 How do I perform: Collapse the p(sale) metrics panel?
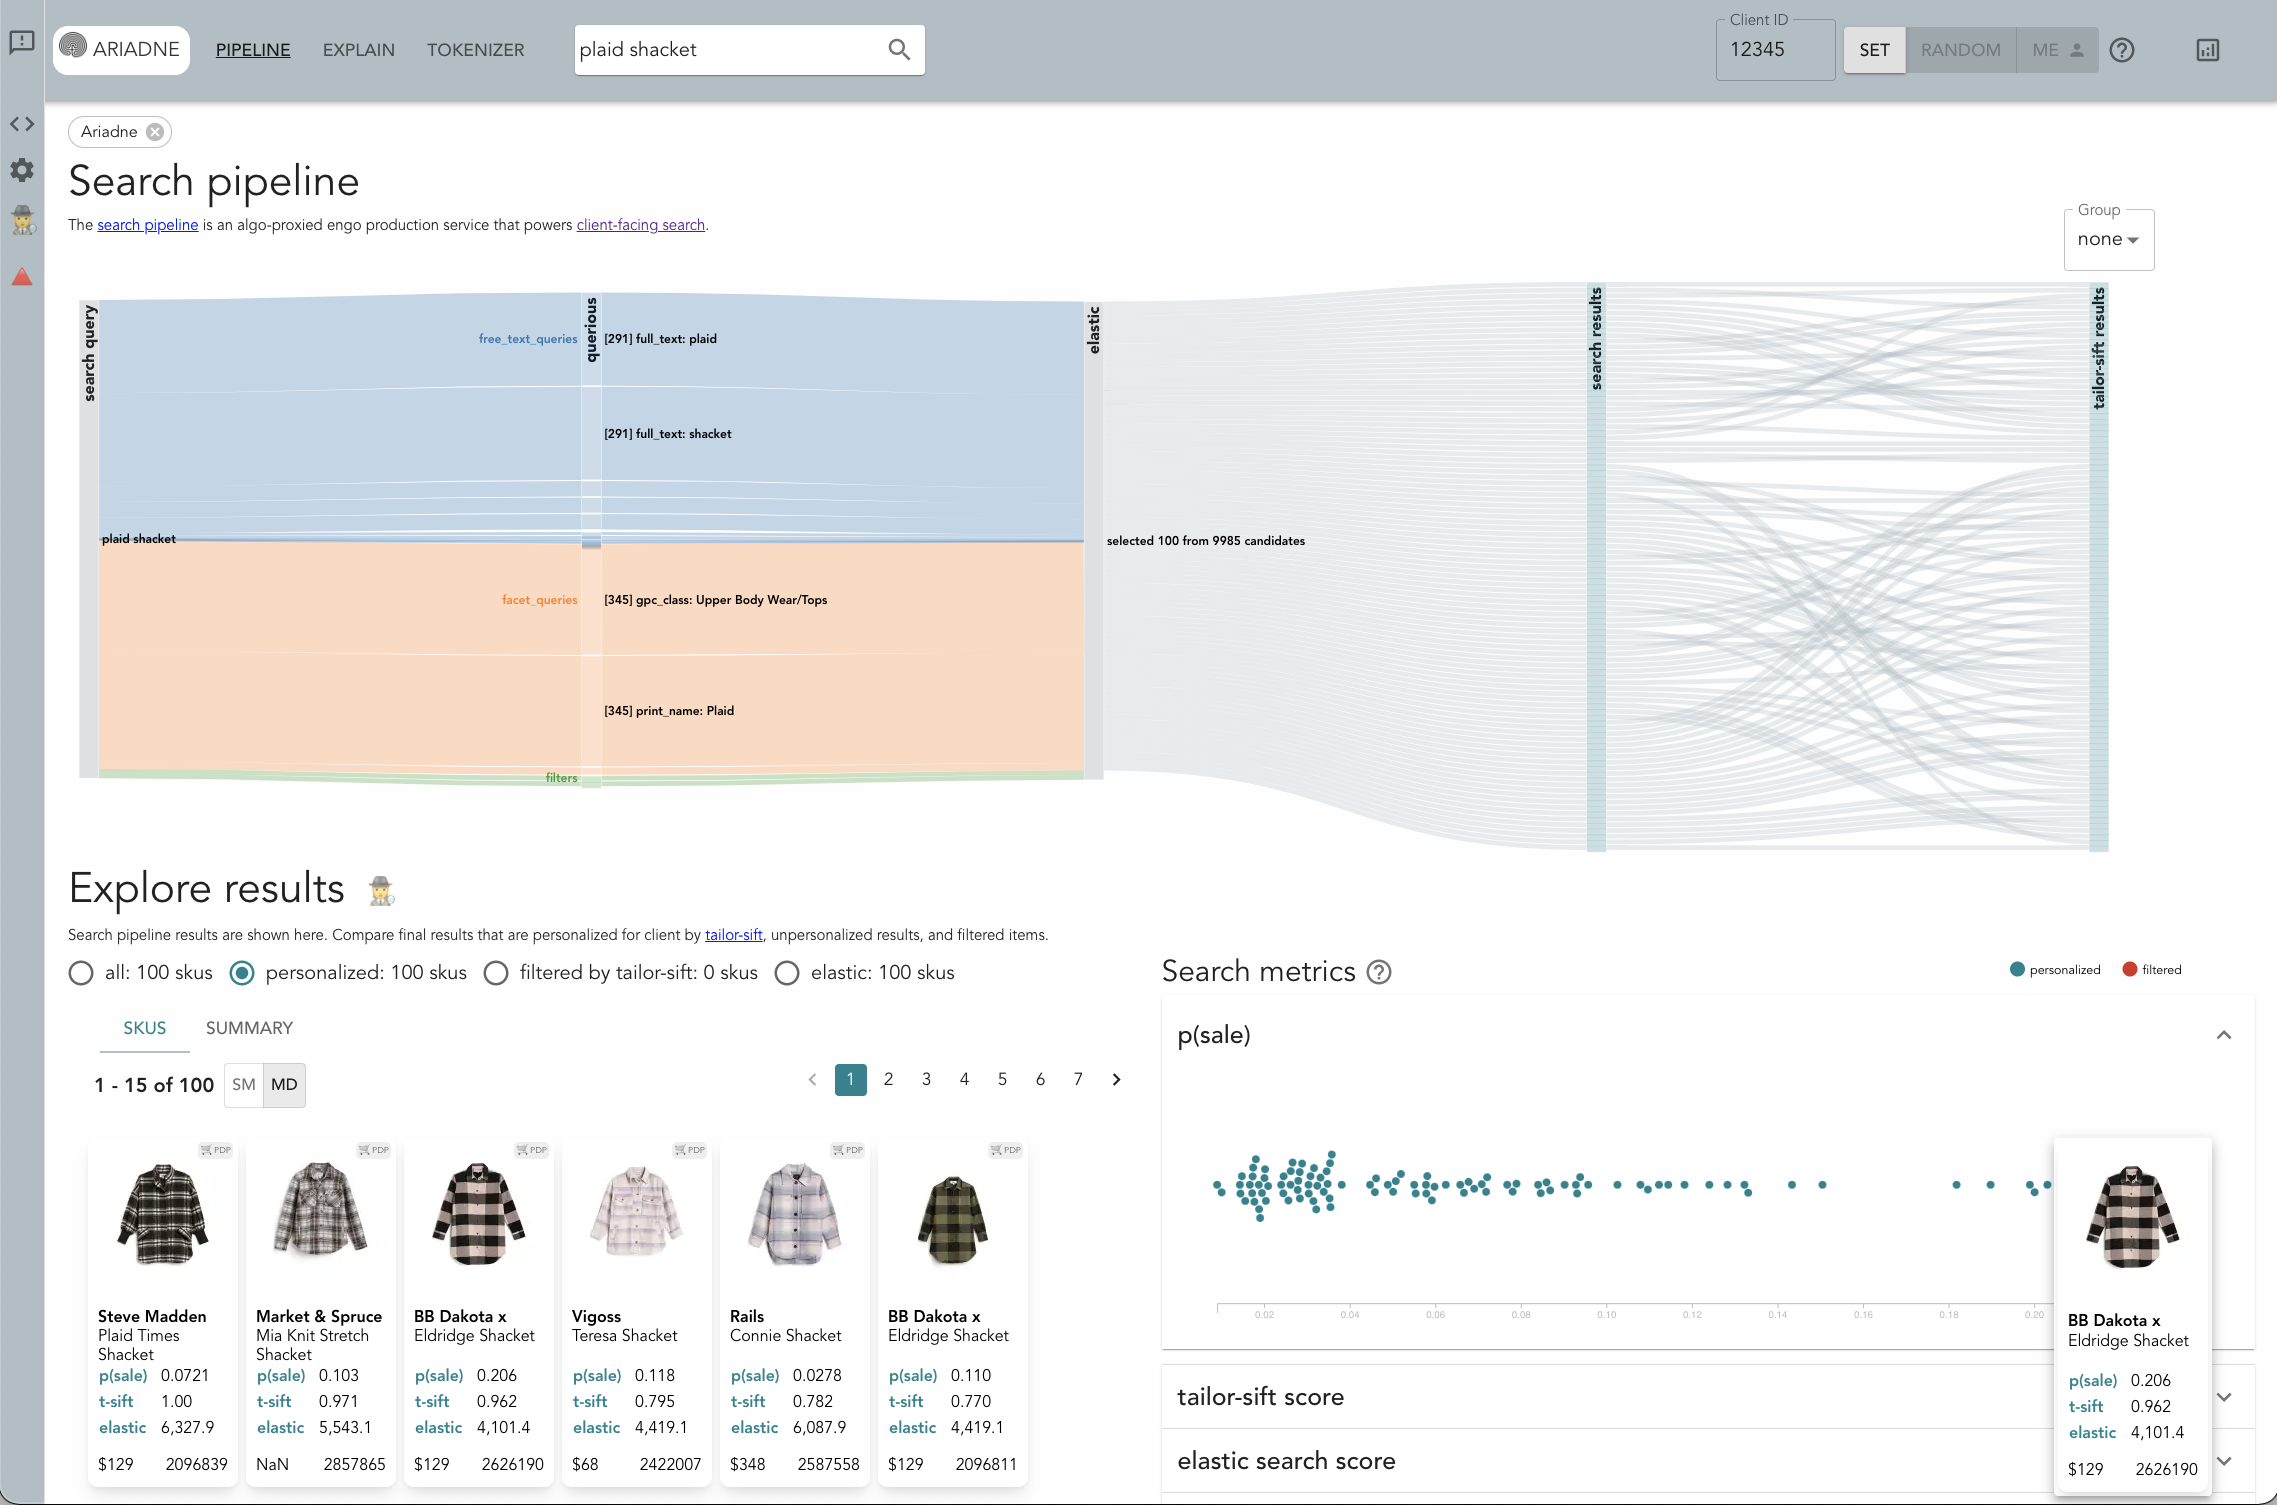[2224, 1035]
